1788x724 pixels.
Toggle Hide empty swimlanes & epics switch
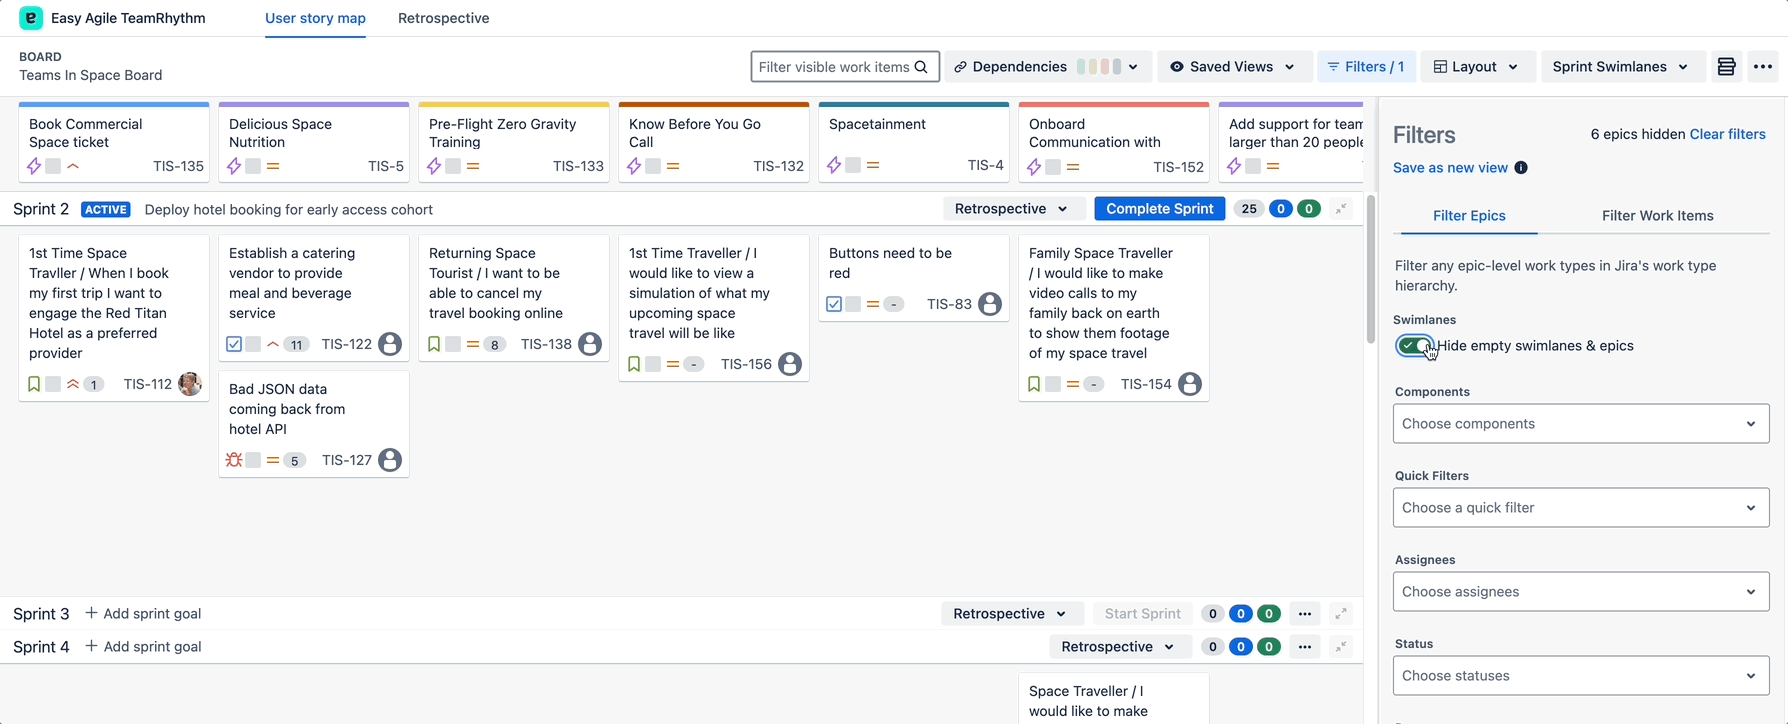point(1415,346)
